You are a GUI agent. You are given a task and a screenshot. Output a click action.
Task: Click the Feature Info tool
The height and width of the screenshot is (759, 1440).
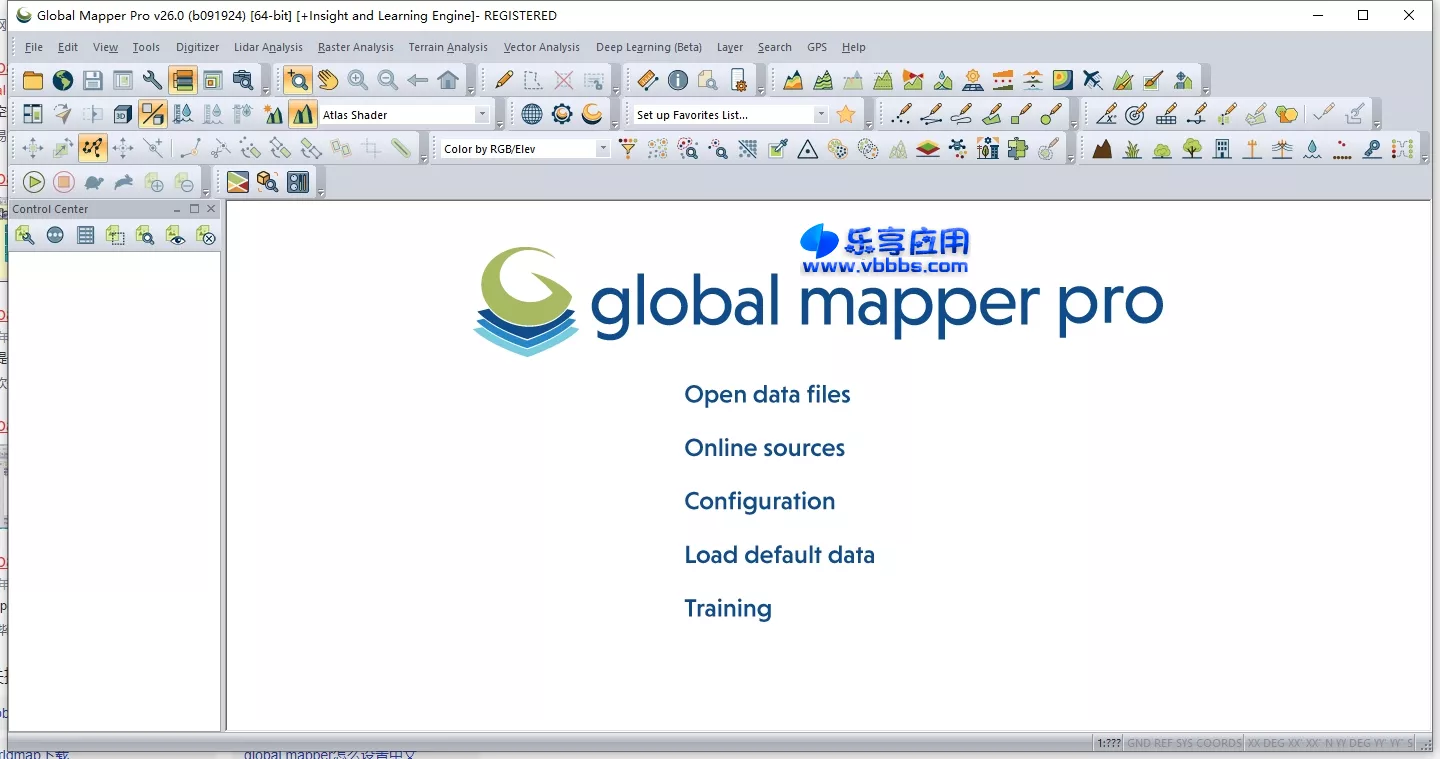[x=678, y=79]
